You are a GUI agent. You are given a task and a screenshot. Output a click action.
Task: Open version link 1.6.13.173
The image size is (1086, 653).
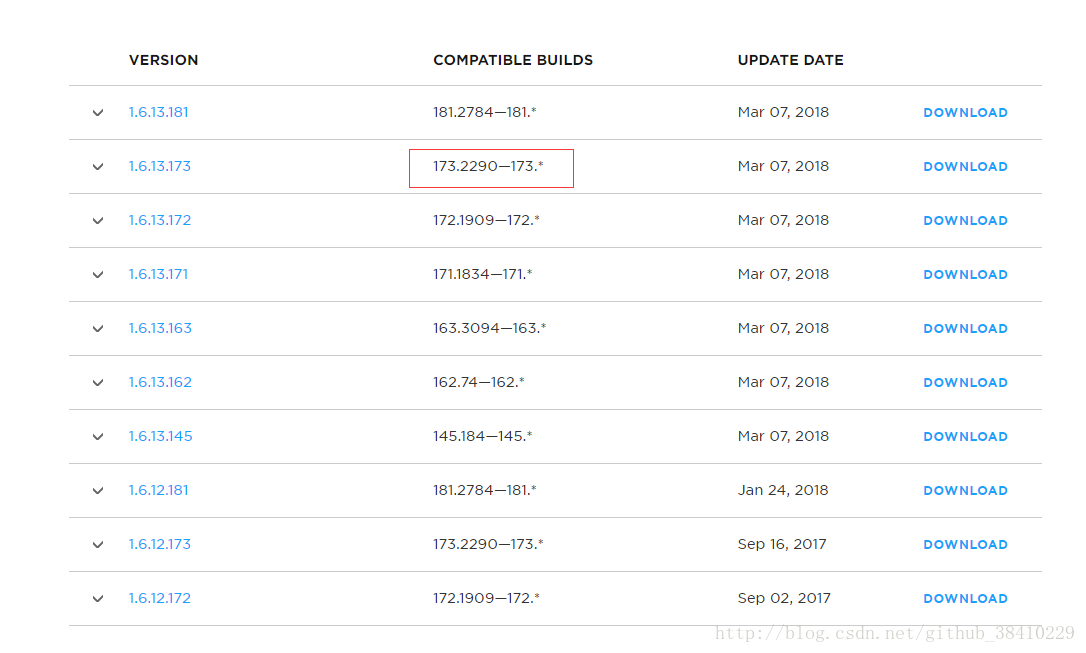[x=160, y=166]
